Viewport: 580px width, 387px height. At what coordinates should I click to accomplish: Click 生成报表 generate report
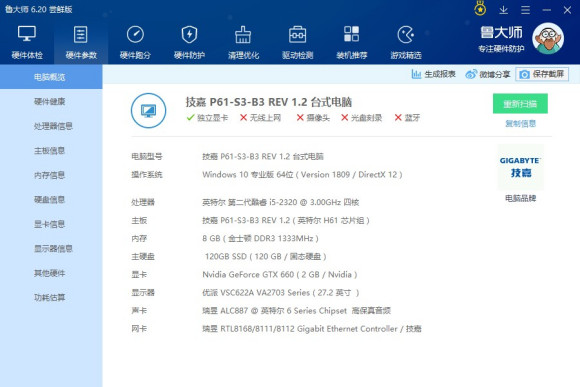pyautogui.click(x=434, y=74)
